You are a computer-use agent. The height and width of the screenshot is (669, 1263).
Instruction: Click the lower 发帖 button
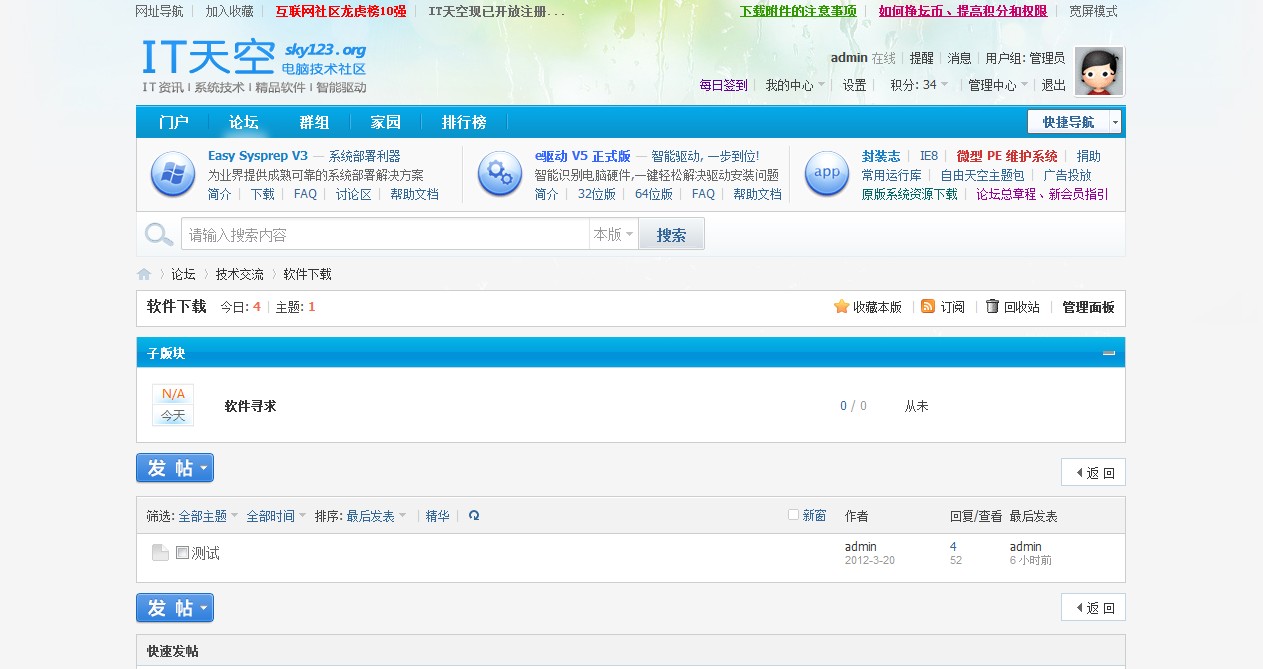(175, 608)
